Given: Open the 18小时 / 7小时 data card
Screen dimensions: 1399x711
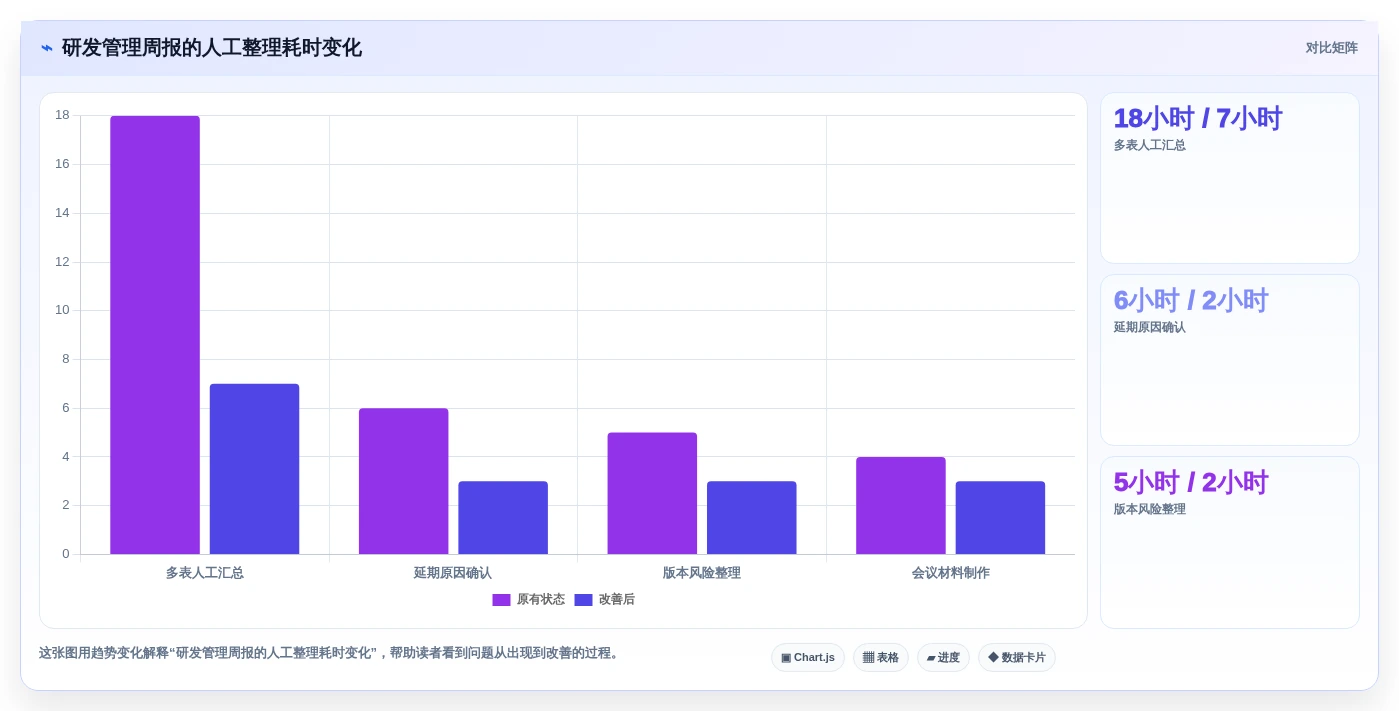Looking at the screenshot, I should click(x=1230, y=178).
